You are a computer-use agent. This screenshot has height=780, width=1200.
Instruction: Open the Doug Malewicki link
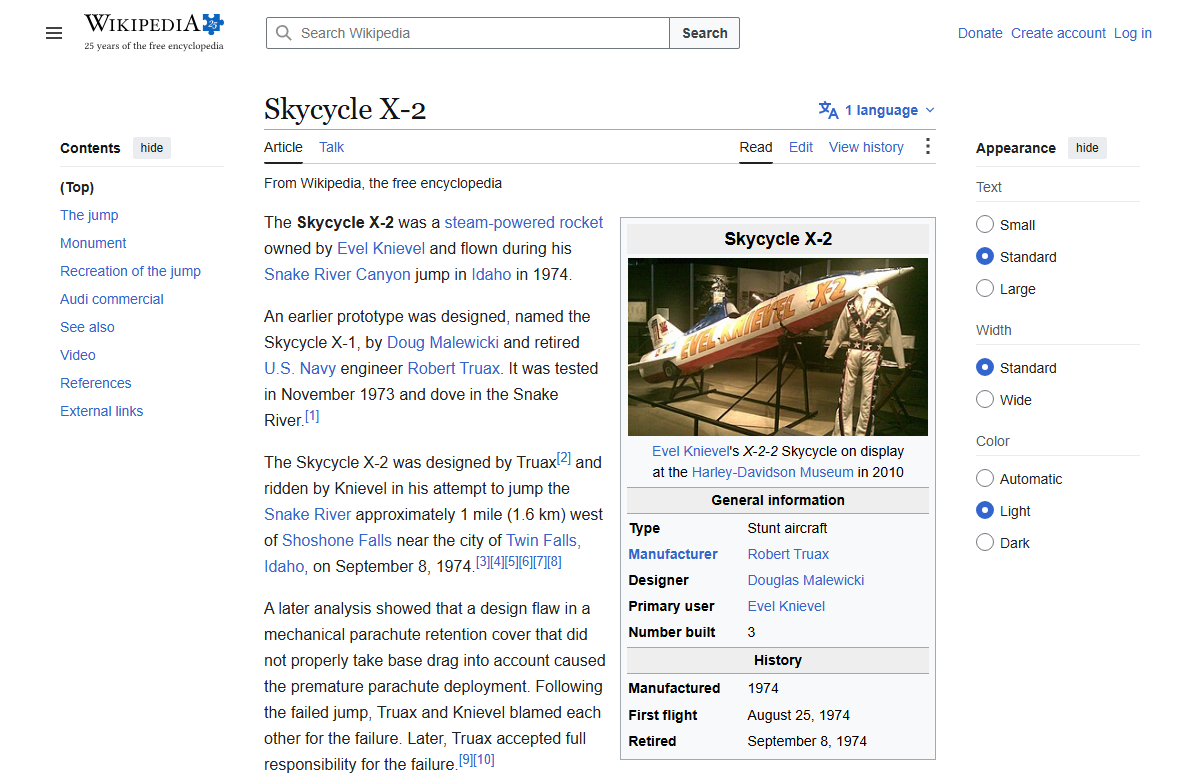443,342
